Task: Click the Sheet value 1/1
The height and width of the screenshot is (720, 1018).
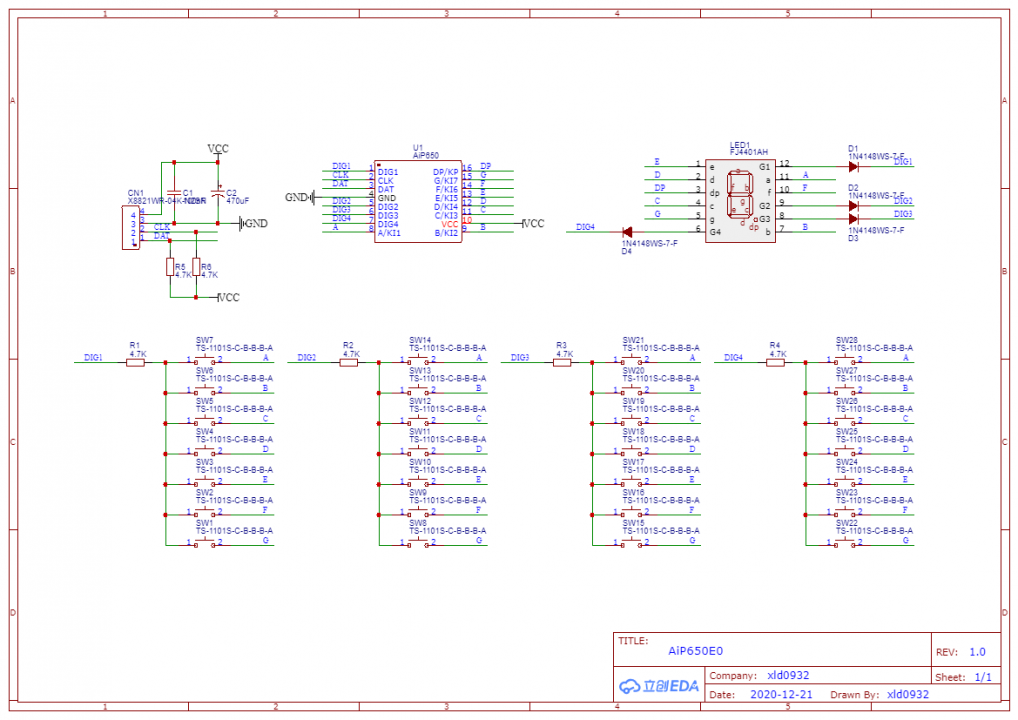Action: tap(983, 677)
